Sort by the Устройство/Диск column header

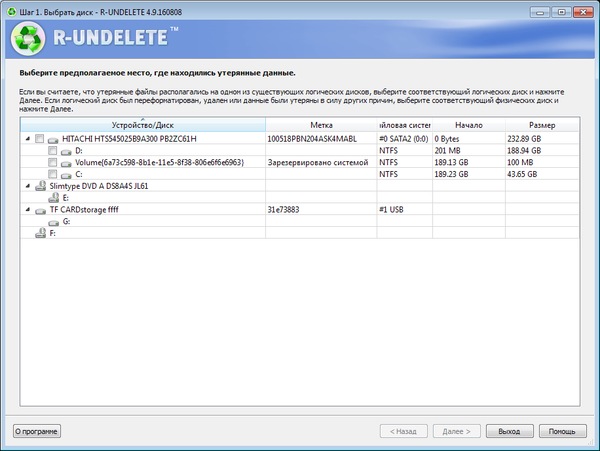pos(142,125)
